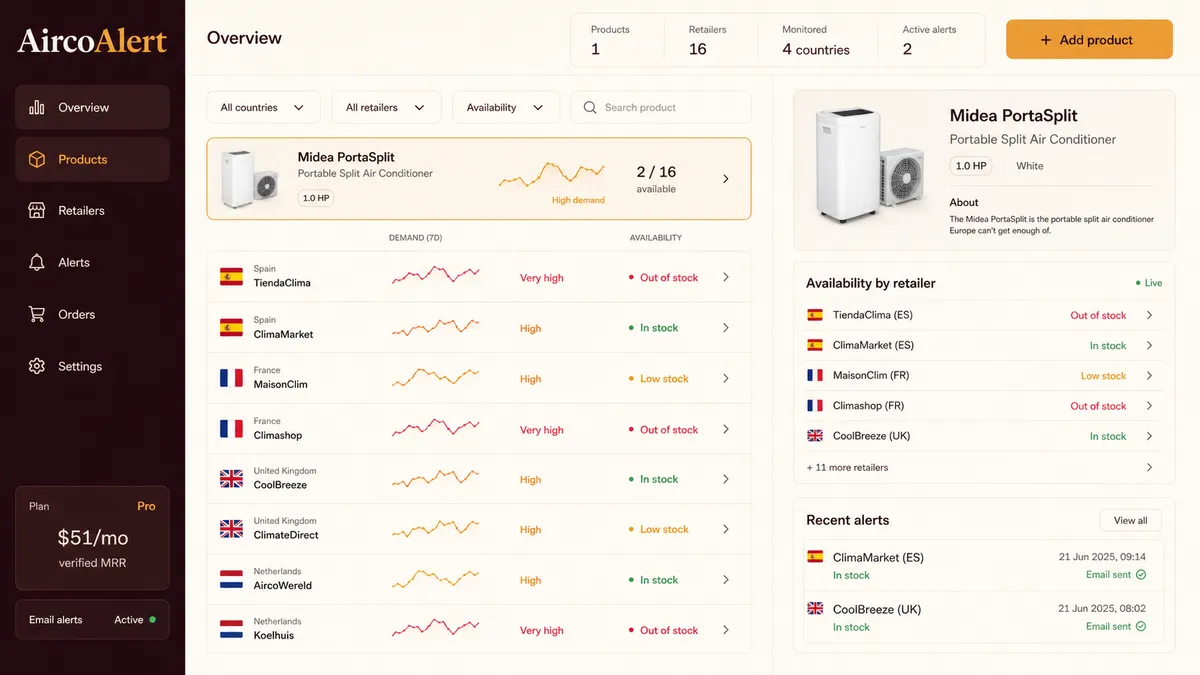Viewport: 1200px width, 675px height.
Task: Open the All countries dropdown
Action: [263, 107]
